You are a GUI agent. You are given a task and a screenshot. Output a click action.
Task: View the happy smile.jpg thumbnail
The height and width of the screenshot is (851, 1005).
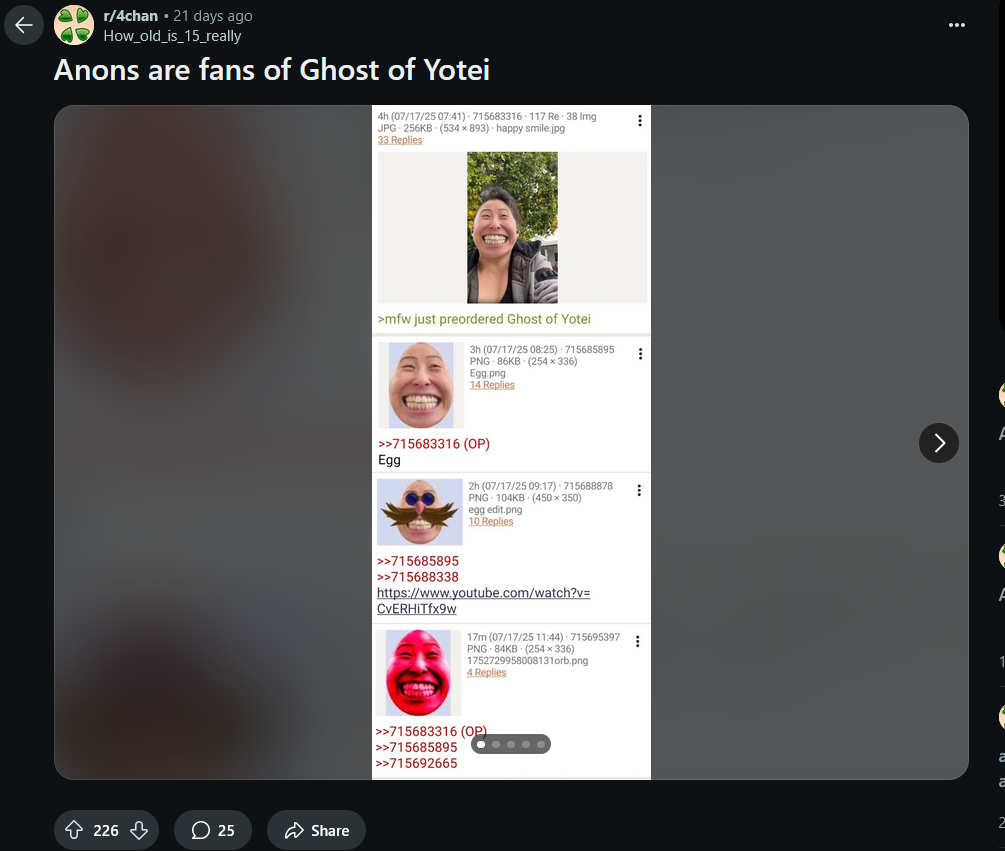512,227
